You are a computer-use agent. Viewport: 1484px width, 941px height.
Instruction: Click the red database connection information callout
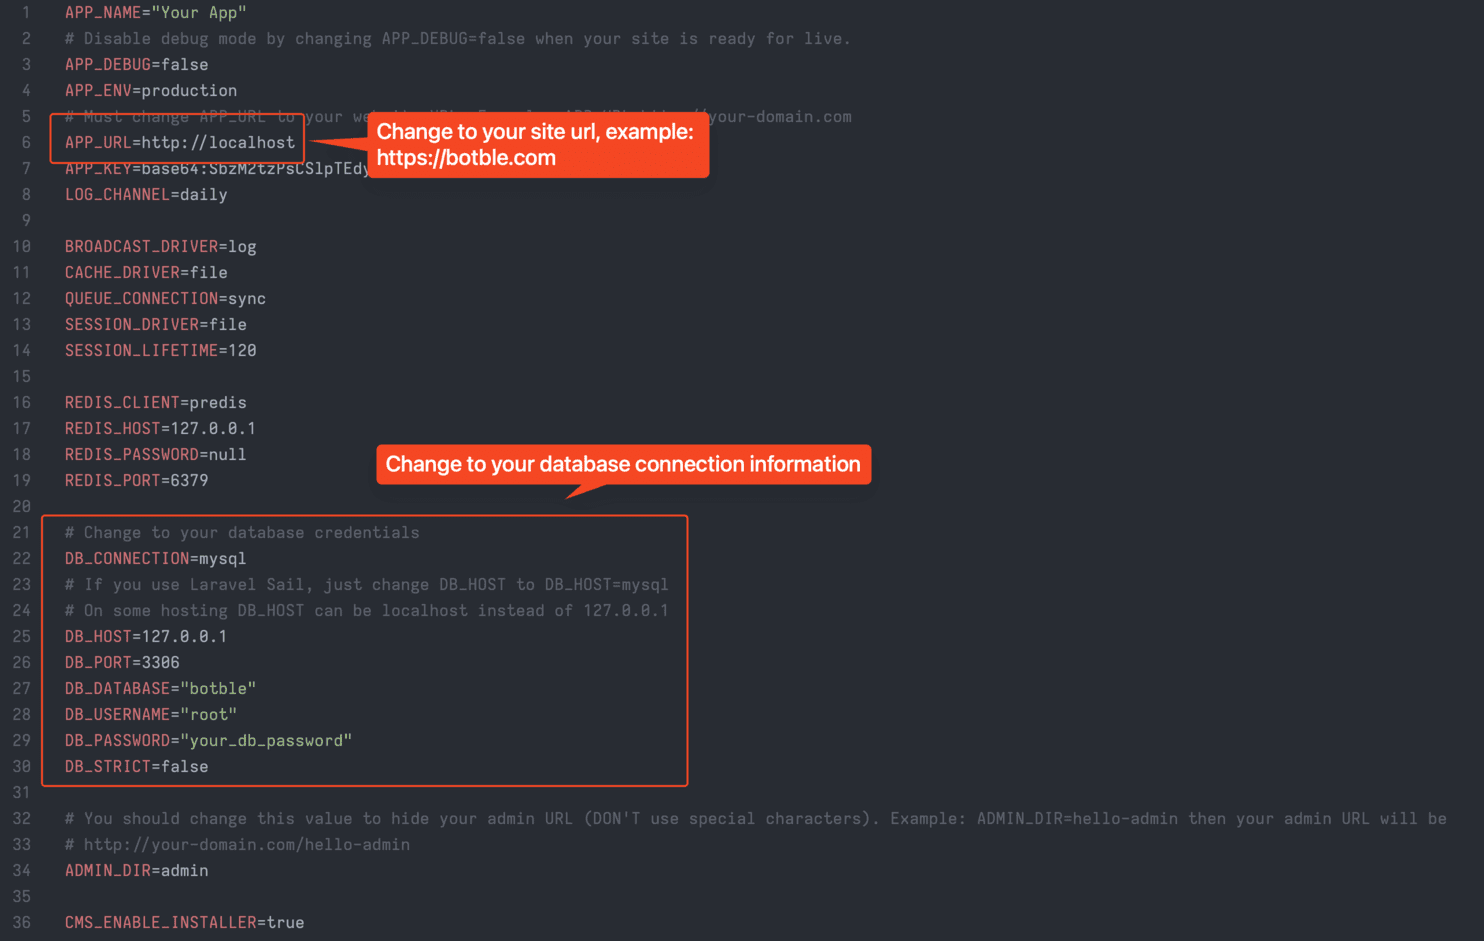pyautogui.click(x=623, y=465)
